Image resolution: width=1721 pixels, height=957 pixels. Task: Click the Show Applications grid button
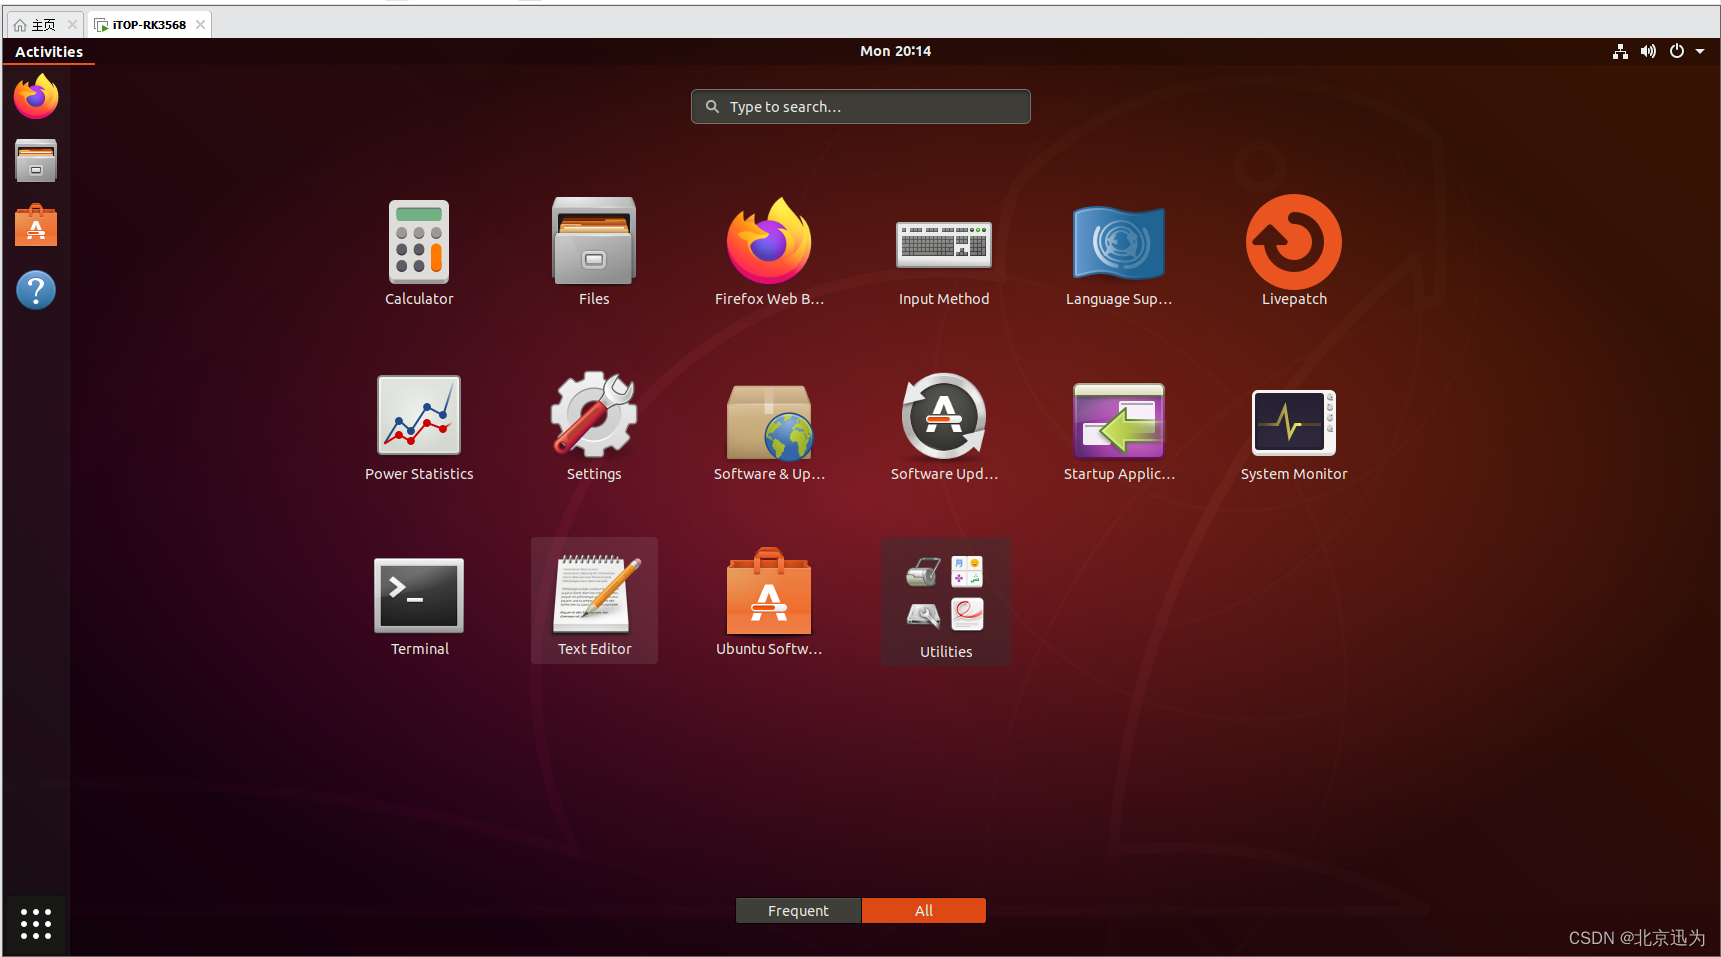pyautogui.click(x=36, y=923)
